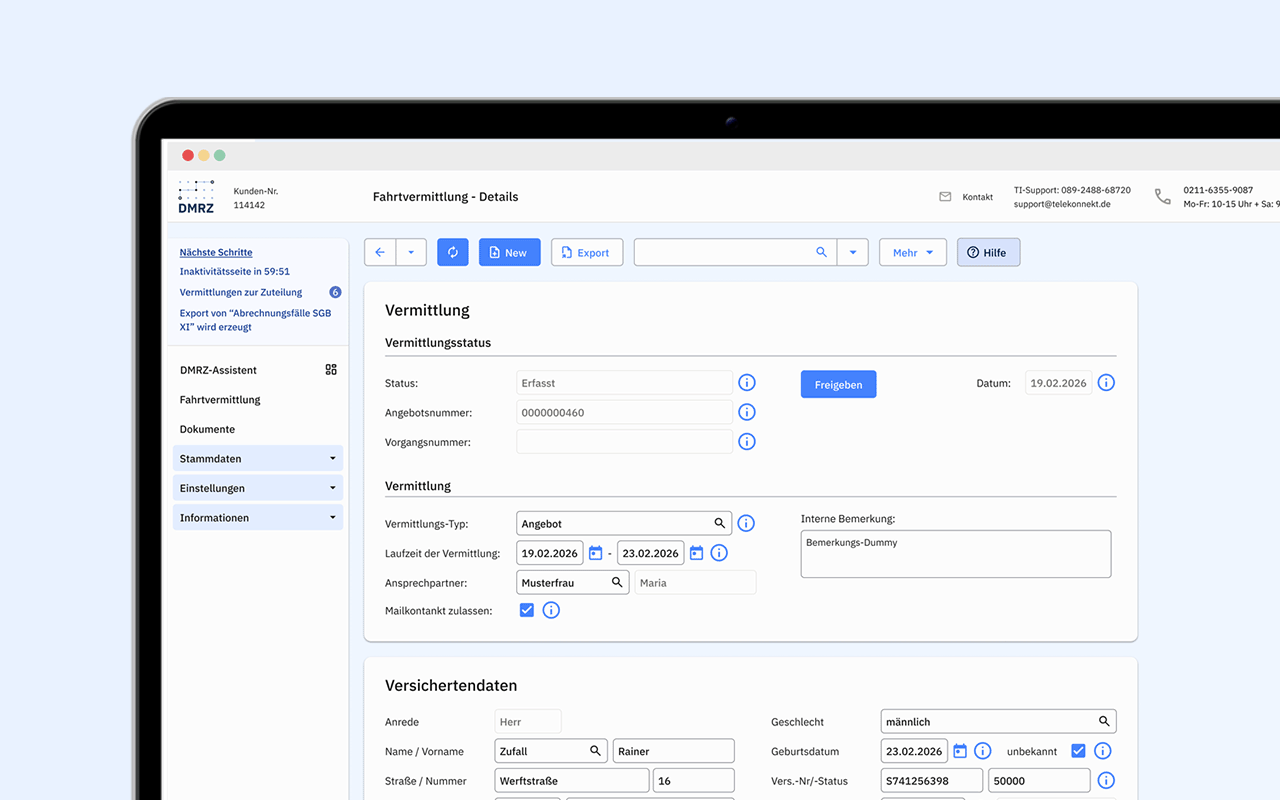Select Dokumente in the sidebar menu
The image size is (1280, 800).
coord(207,429)
